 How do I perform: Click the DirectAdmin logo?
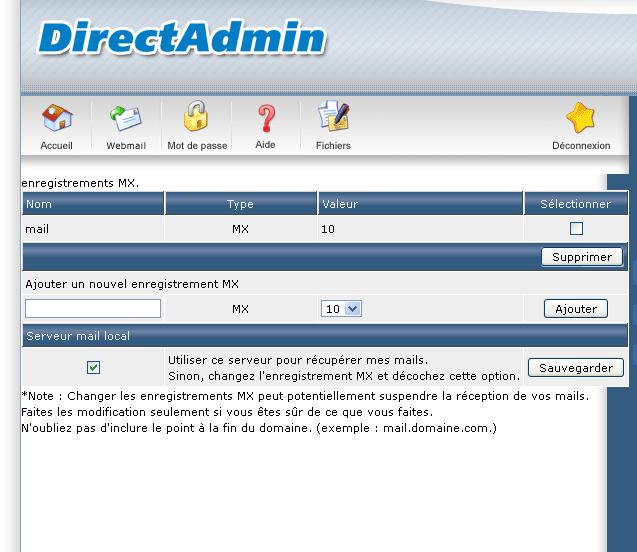tap(182, 38)
